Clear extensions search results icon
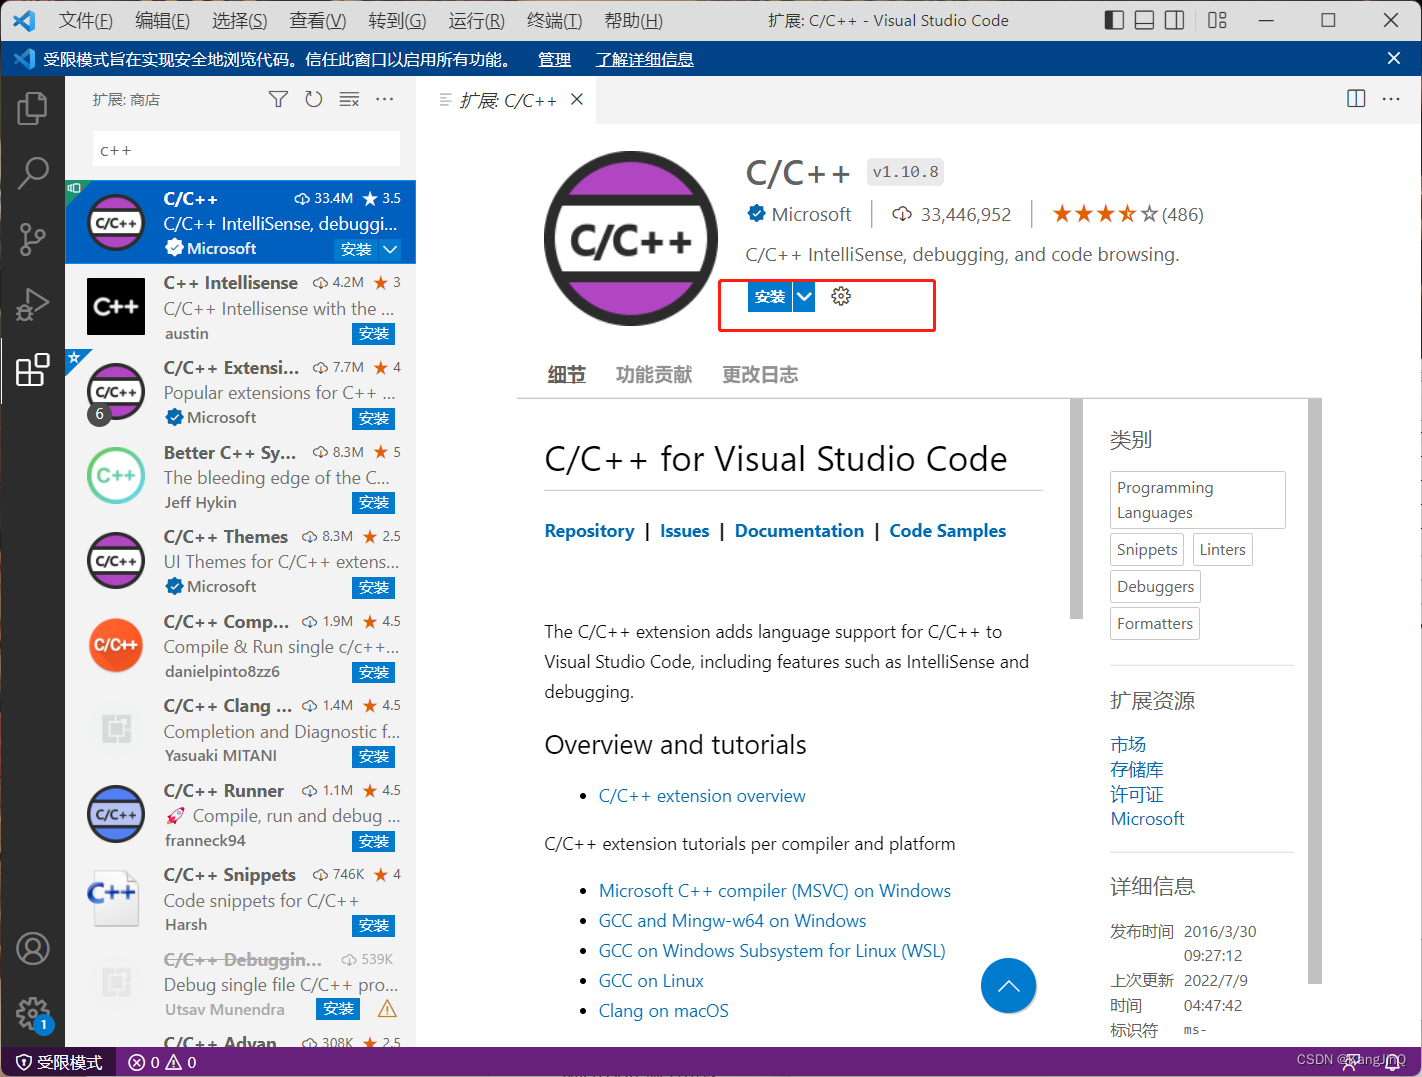 pyautogui.click(x=349, y=99)
